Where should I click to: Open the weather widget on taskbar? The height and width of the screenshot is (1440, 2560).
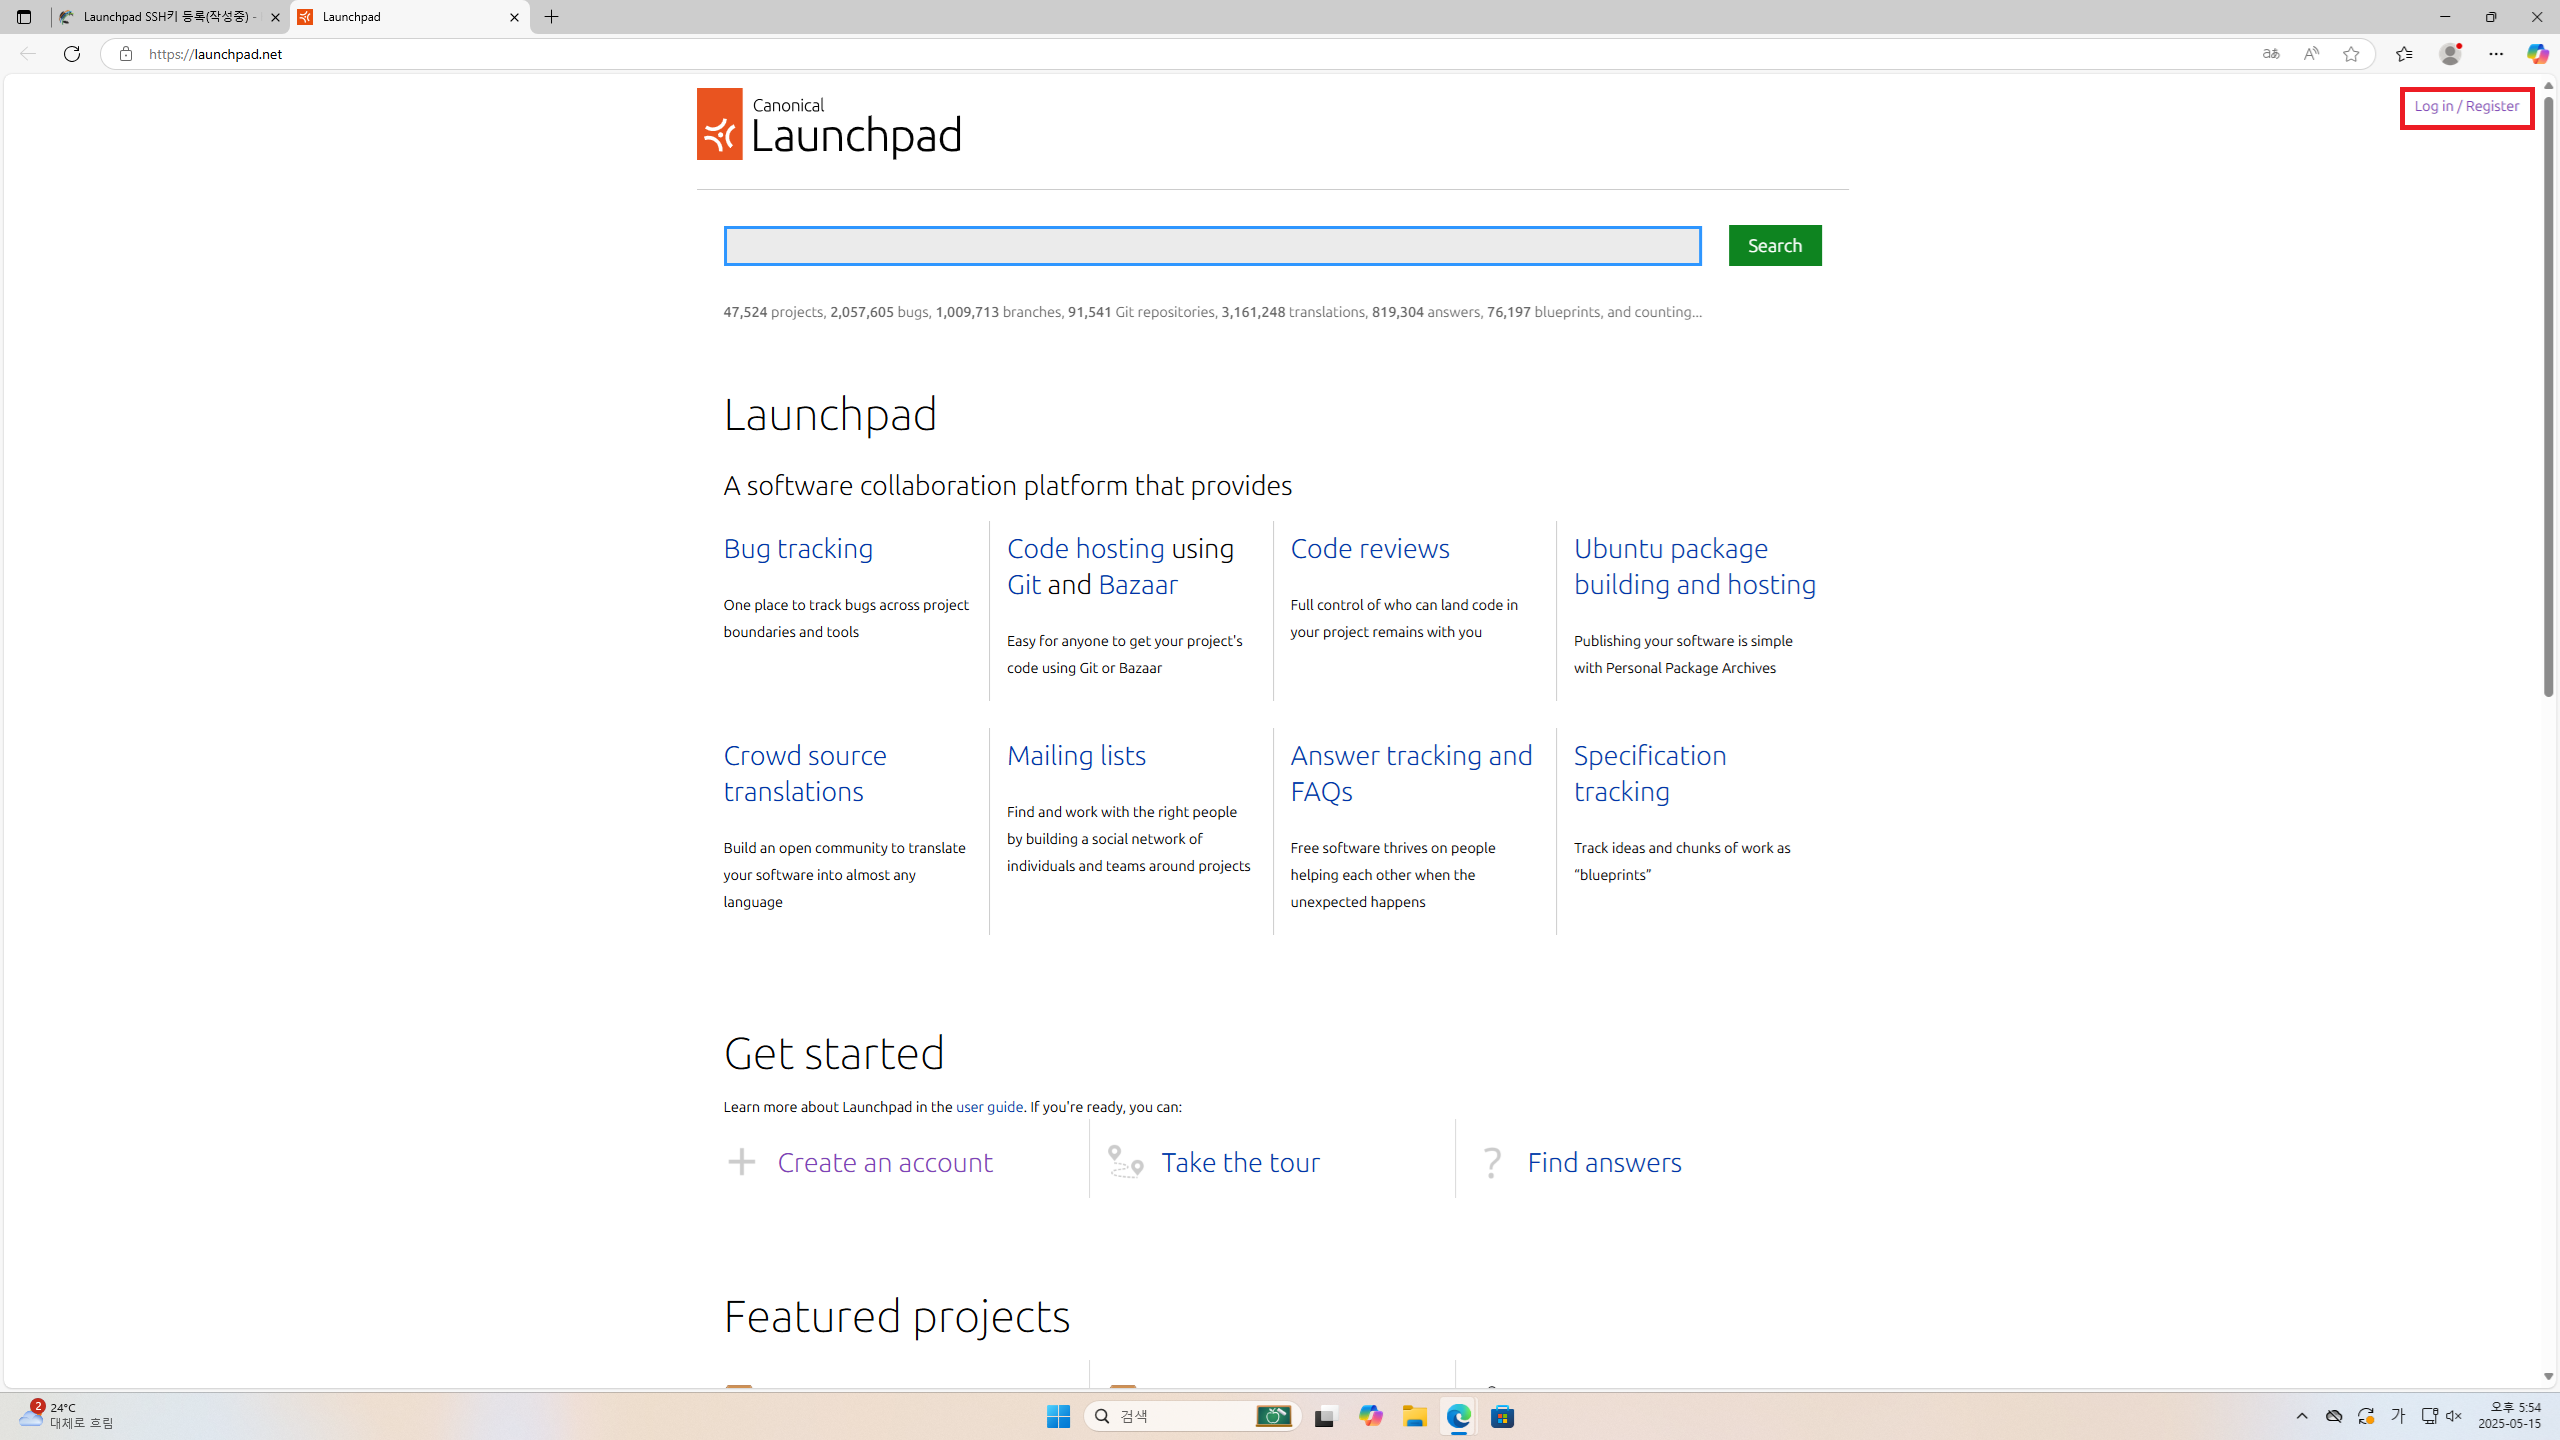coord(66,1416)
